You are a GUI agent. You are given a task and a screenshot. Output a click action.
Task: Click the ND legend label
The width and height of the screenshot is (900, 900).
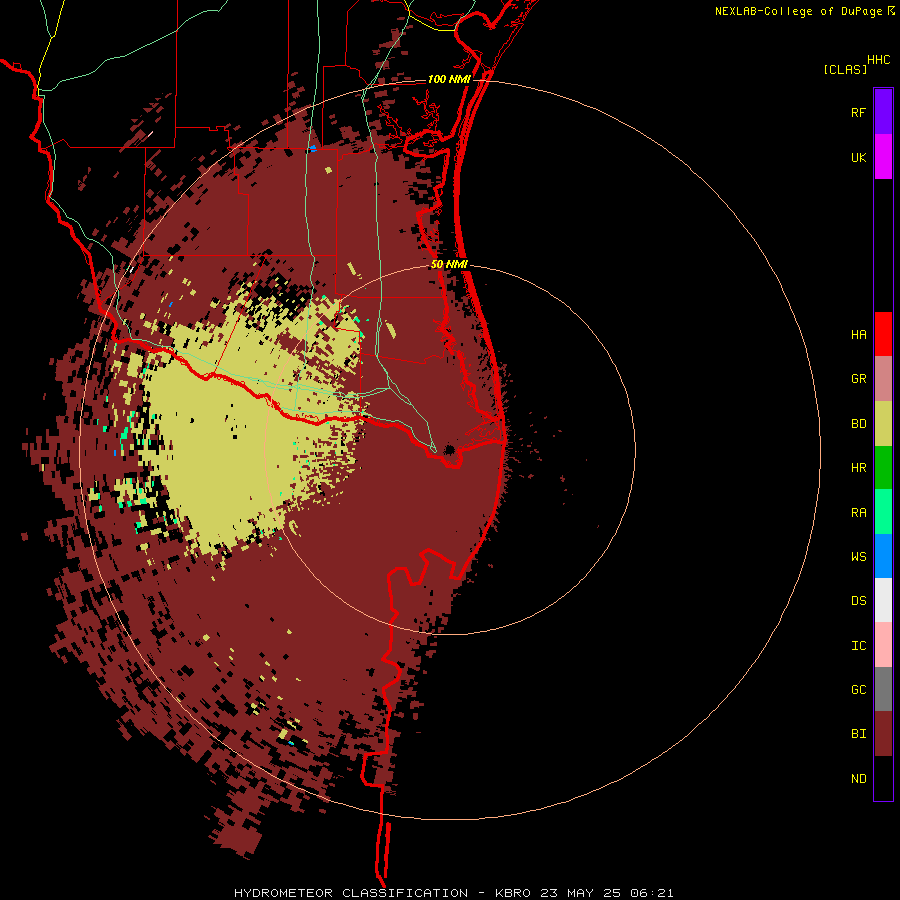point(858,779)
